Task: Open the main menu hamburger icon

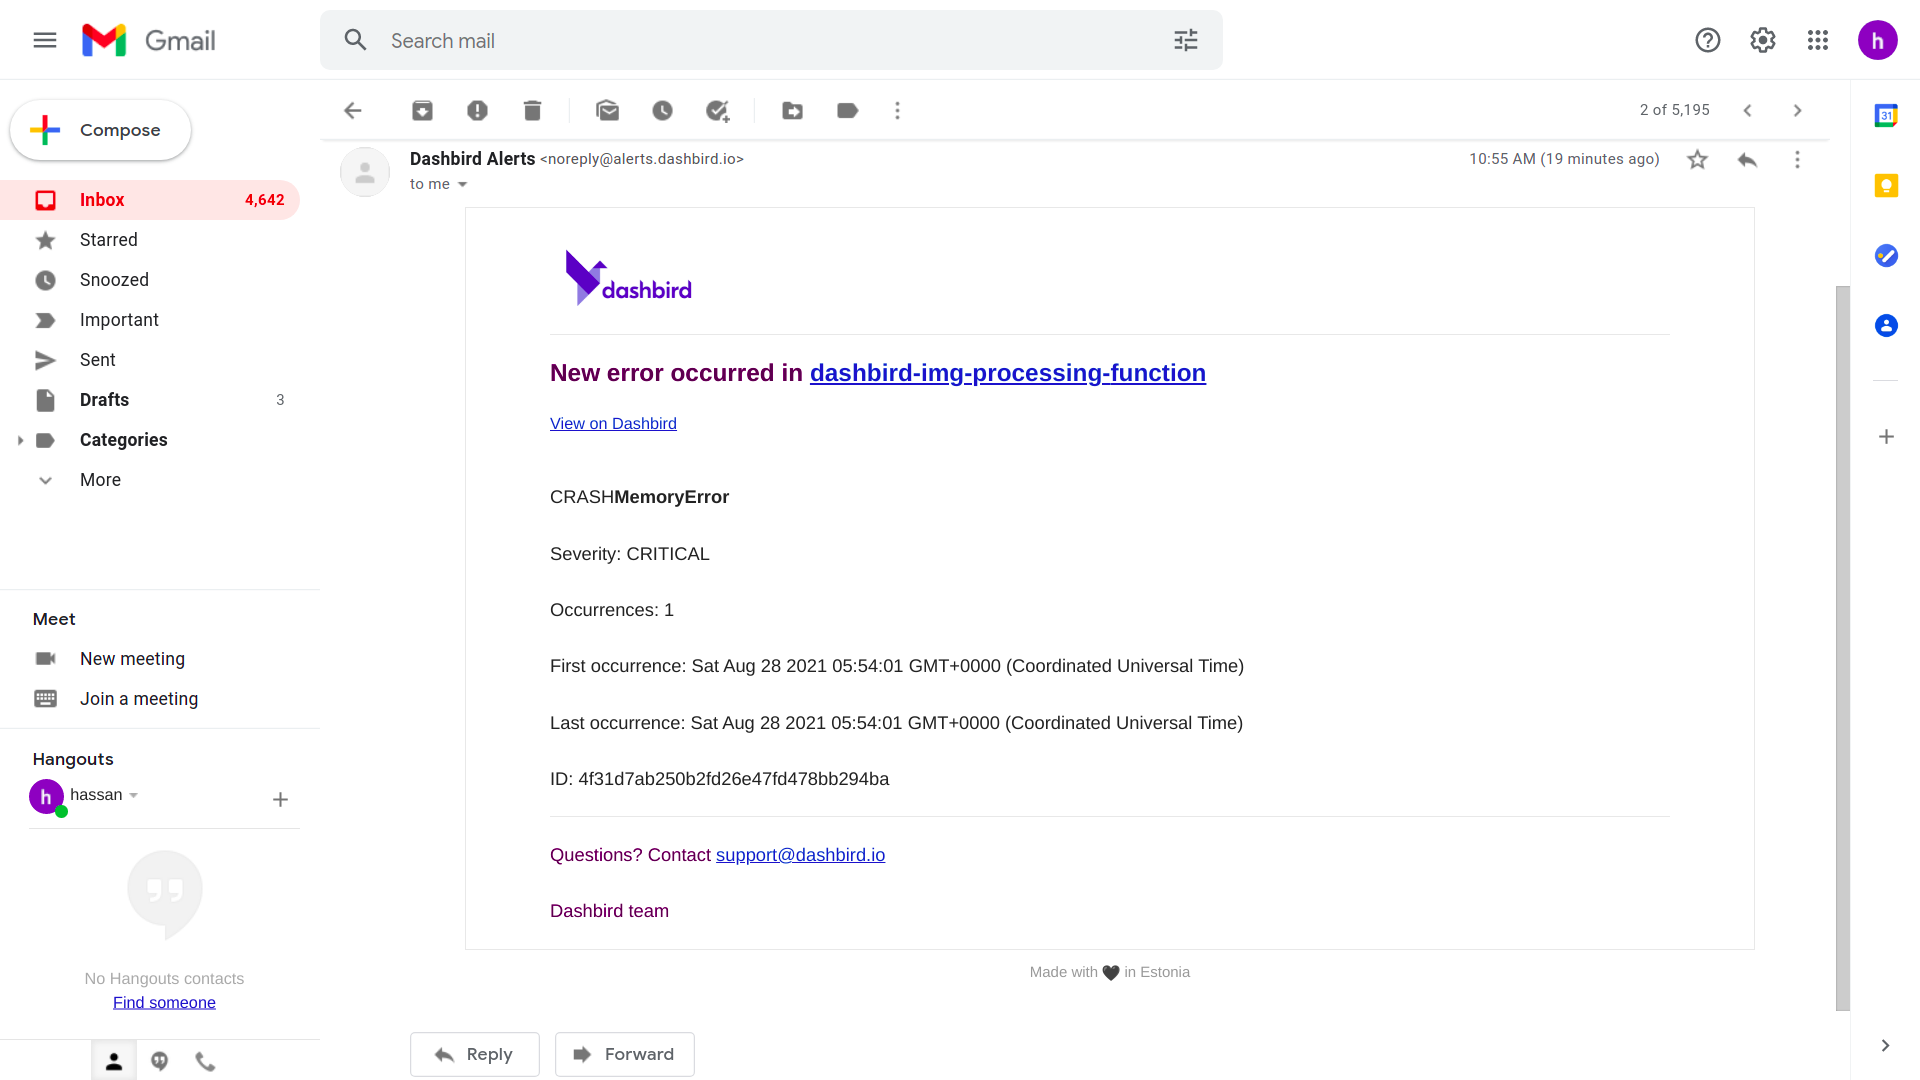Action: [x=45, y=40]
